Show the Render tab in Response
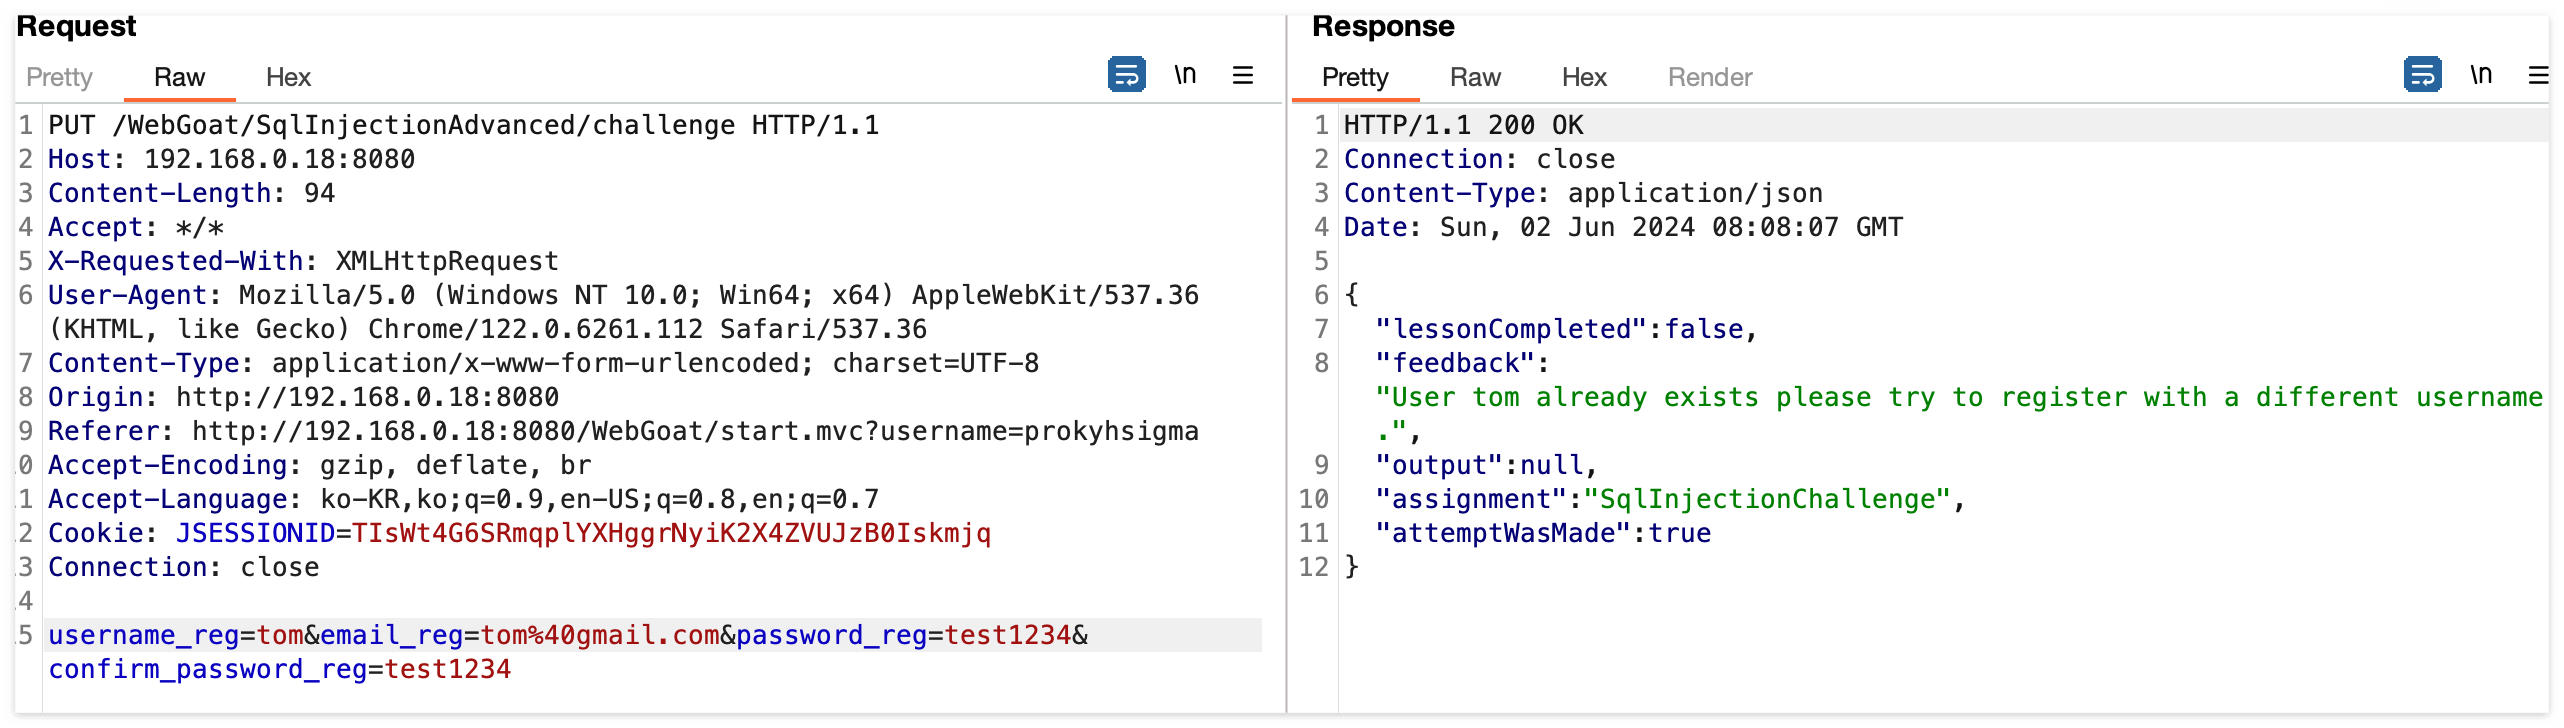Viewport: 2564px width, 728px height. 1710,77
